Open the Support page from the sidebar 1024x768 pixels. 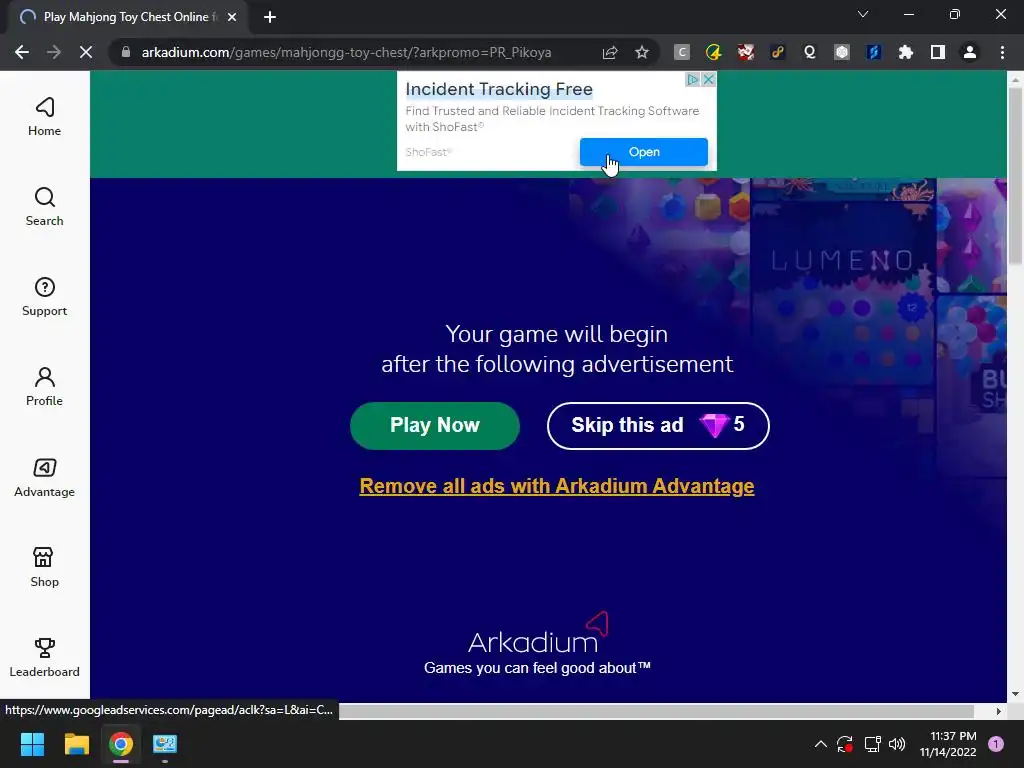coord(44,297)
